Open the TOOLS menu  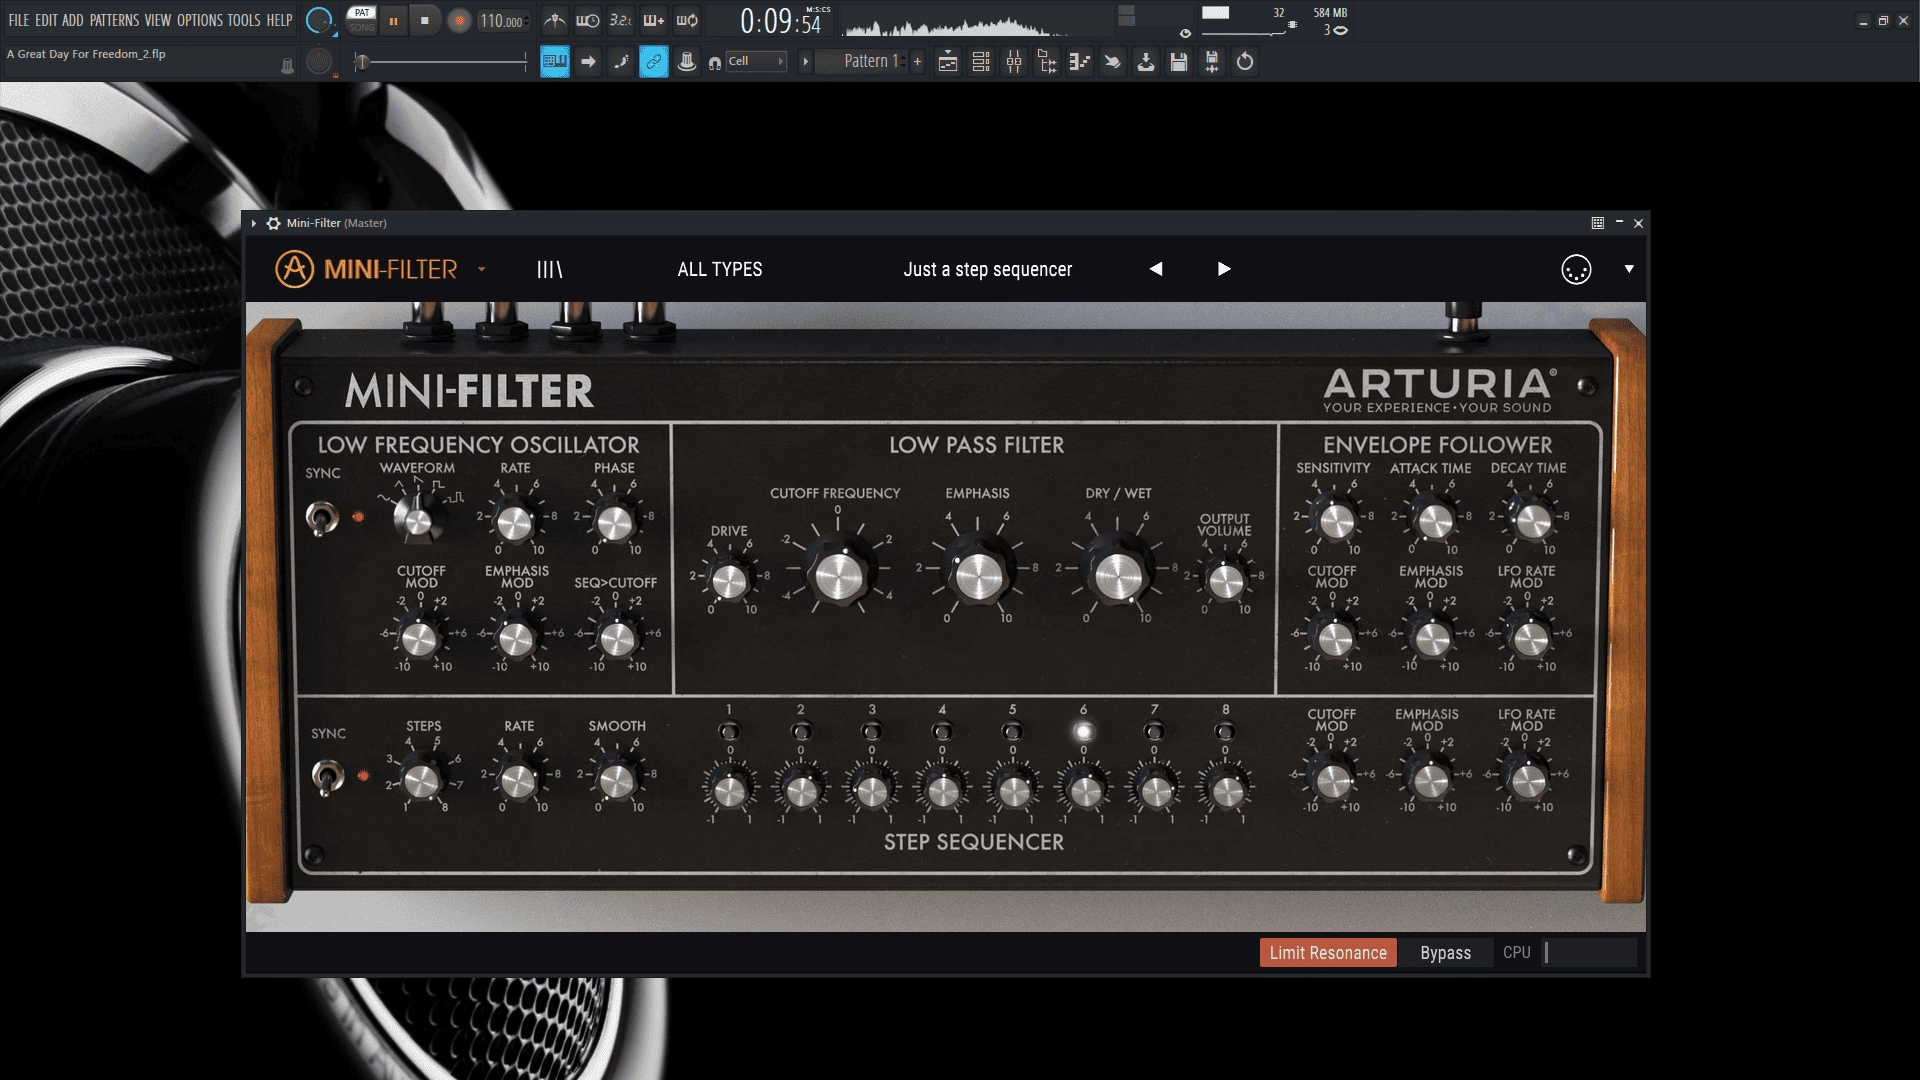coord(244,20)
